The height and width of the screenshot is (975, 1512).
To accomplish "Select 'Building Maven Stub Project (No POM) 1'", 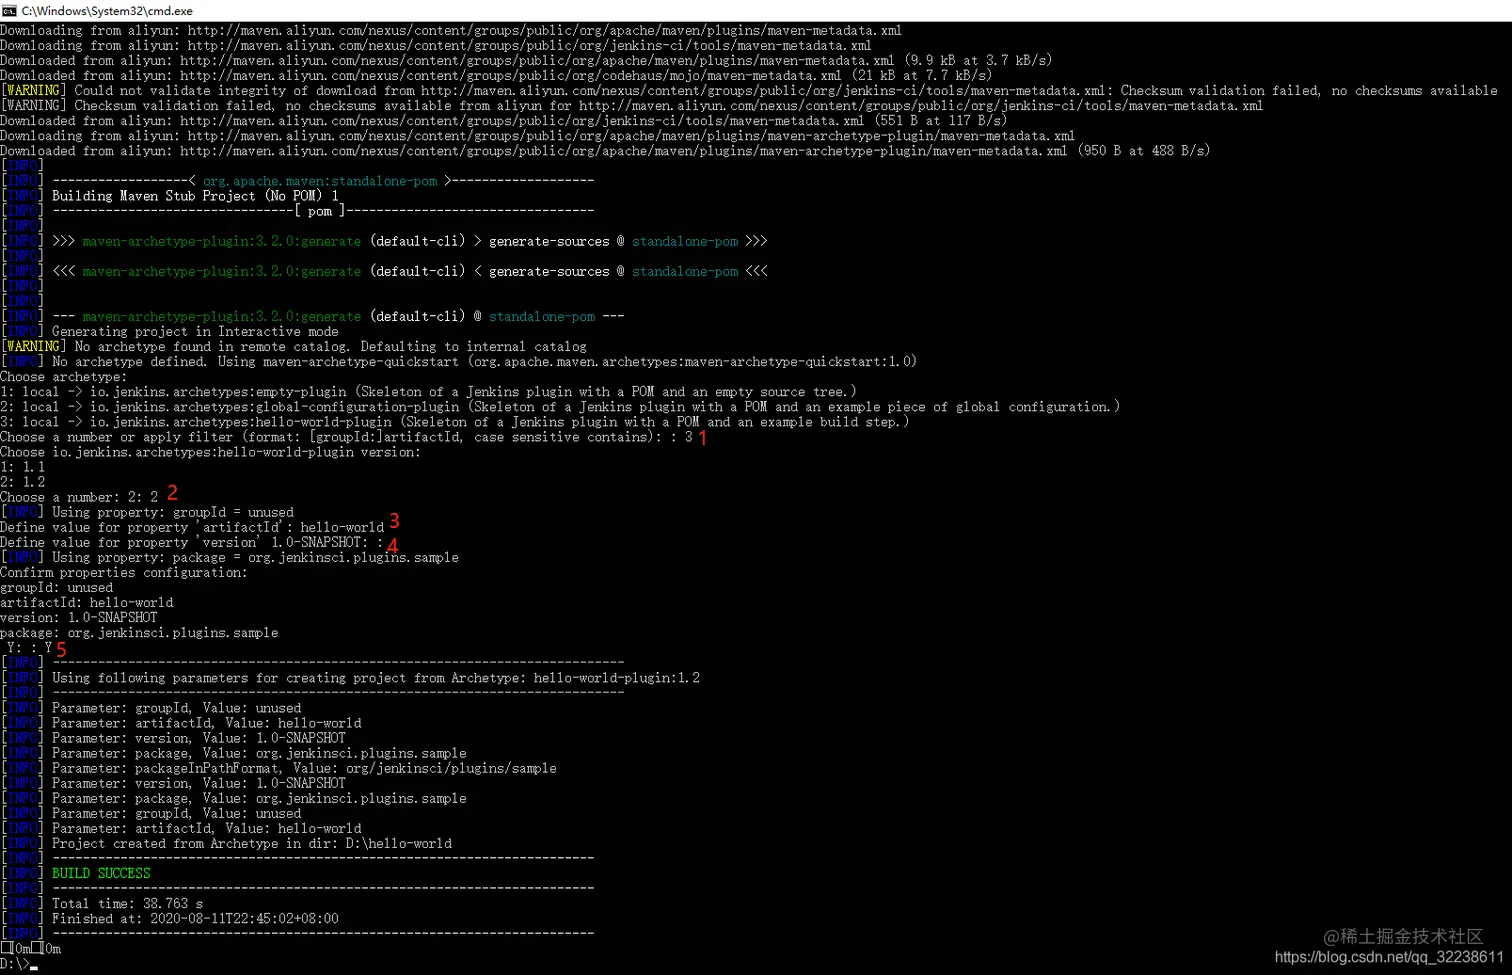I will coord(196,196).
